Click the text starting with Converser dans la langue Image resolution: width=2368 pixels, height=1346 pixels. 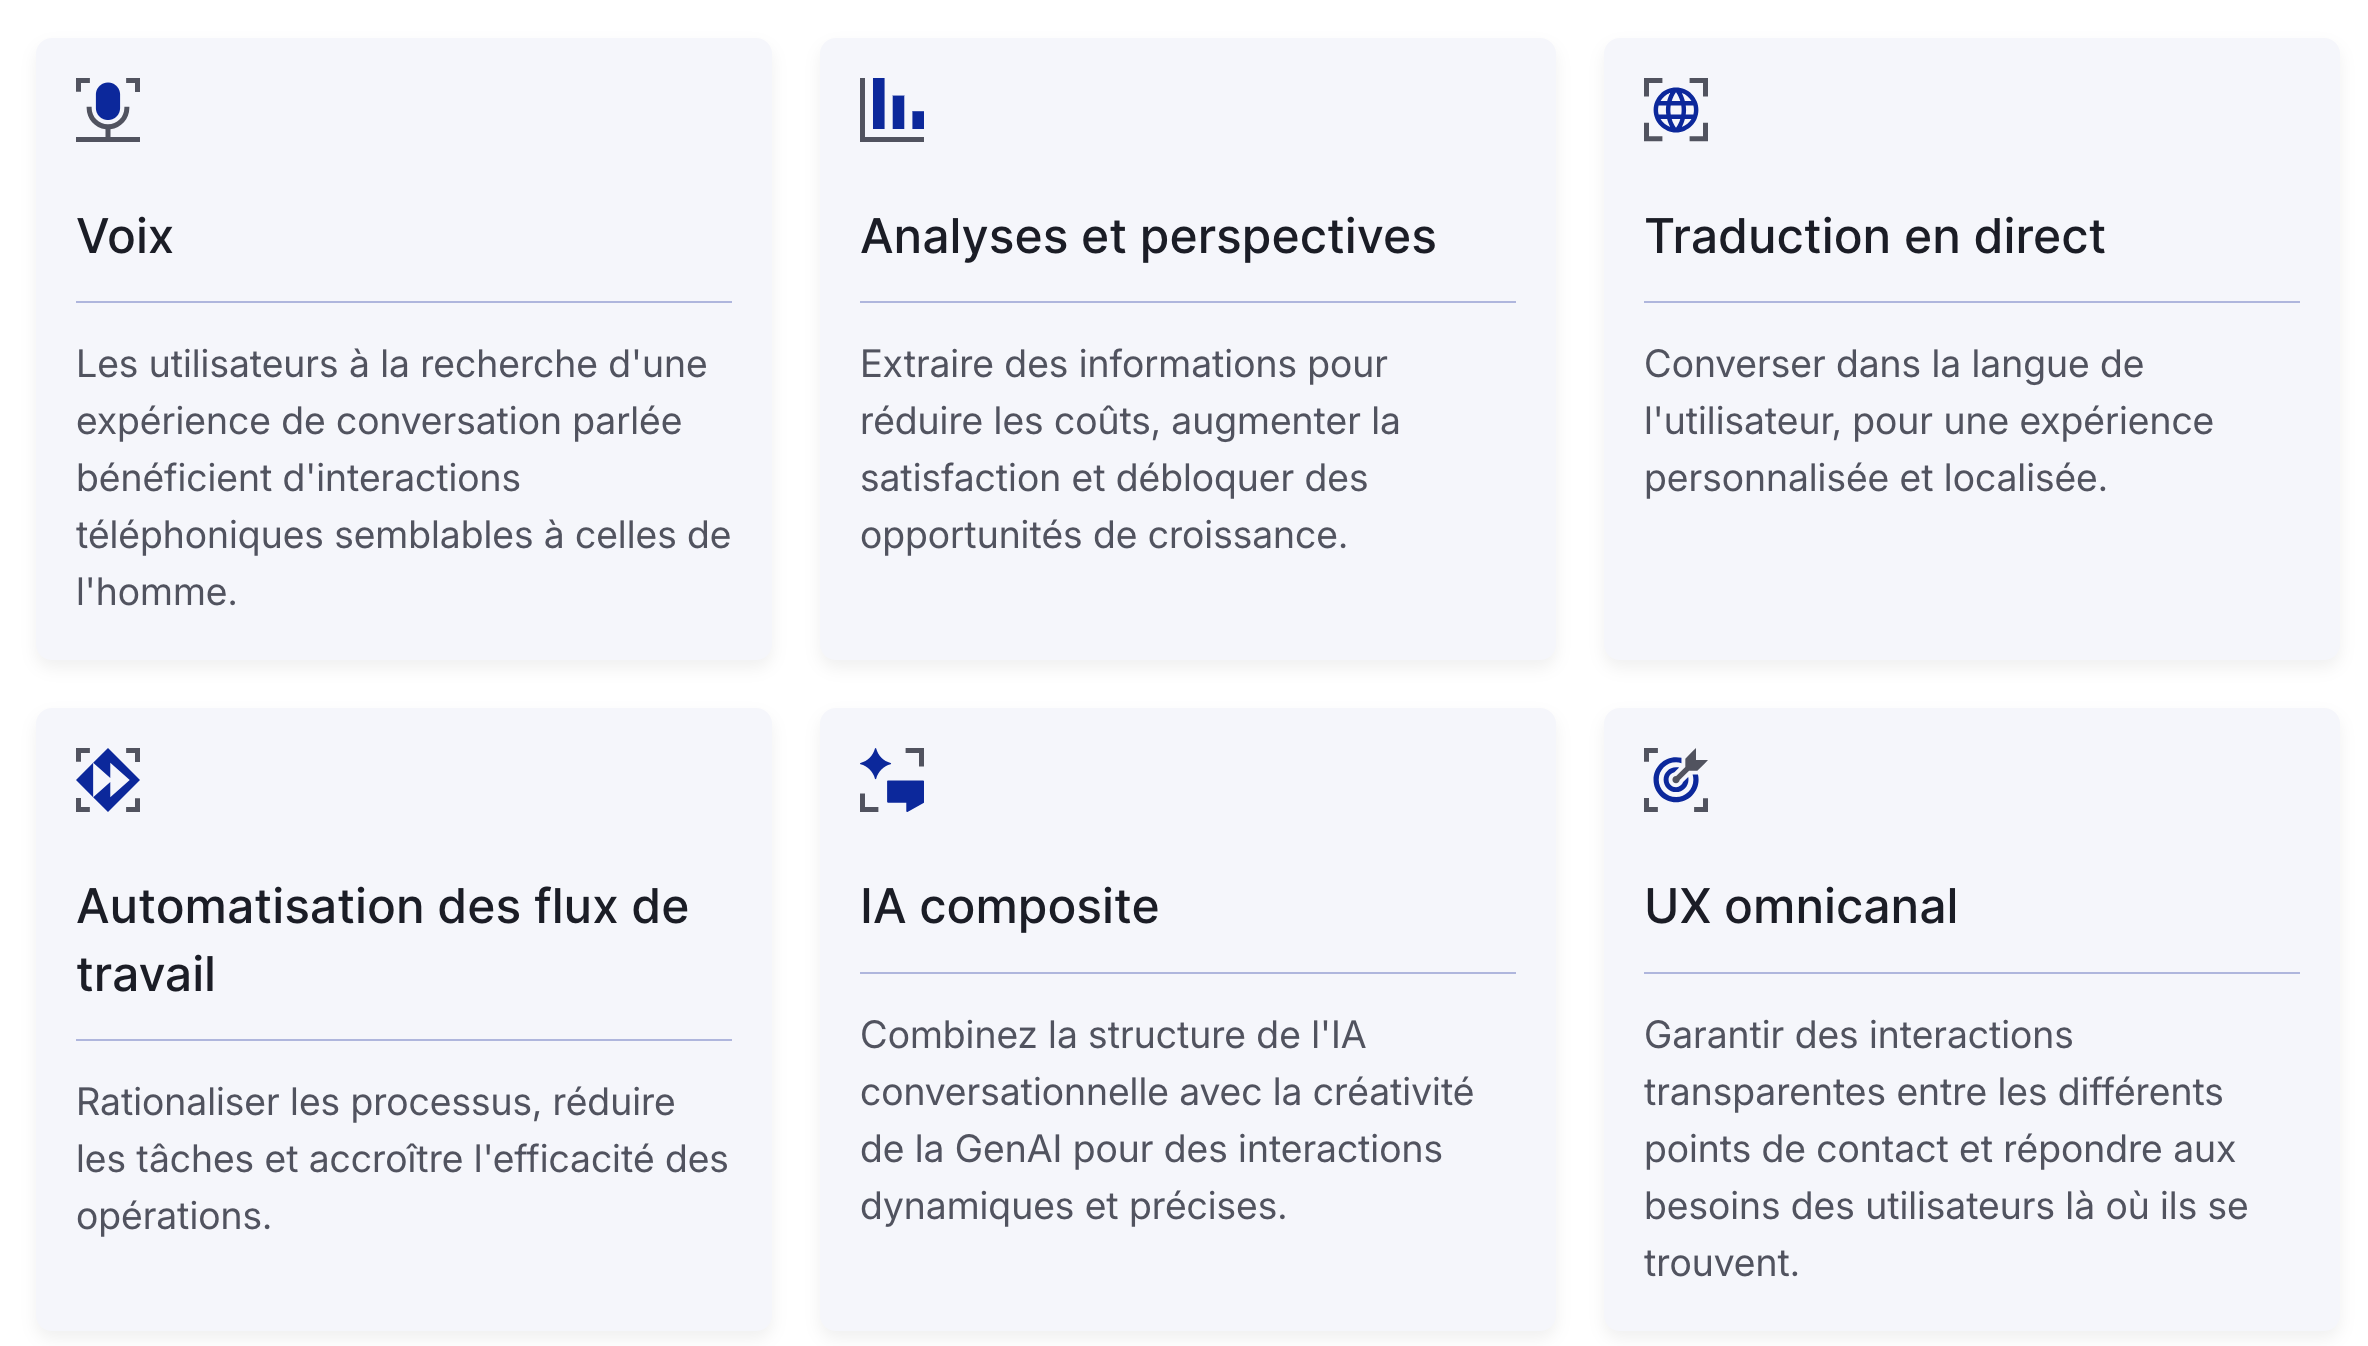pyautogui.click(x=1928, y=421)
